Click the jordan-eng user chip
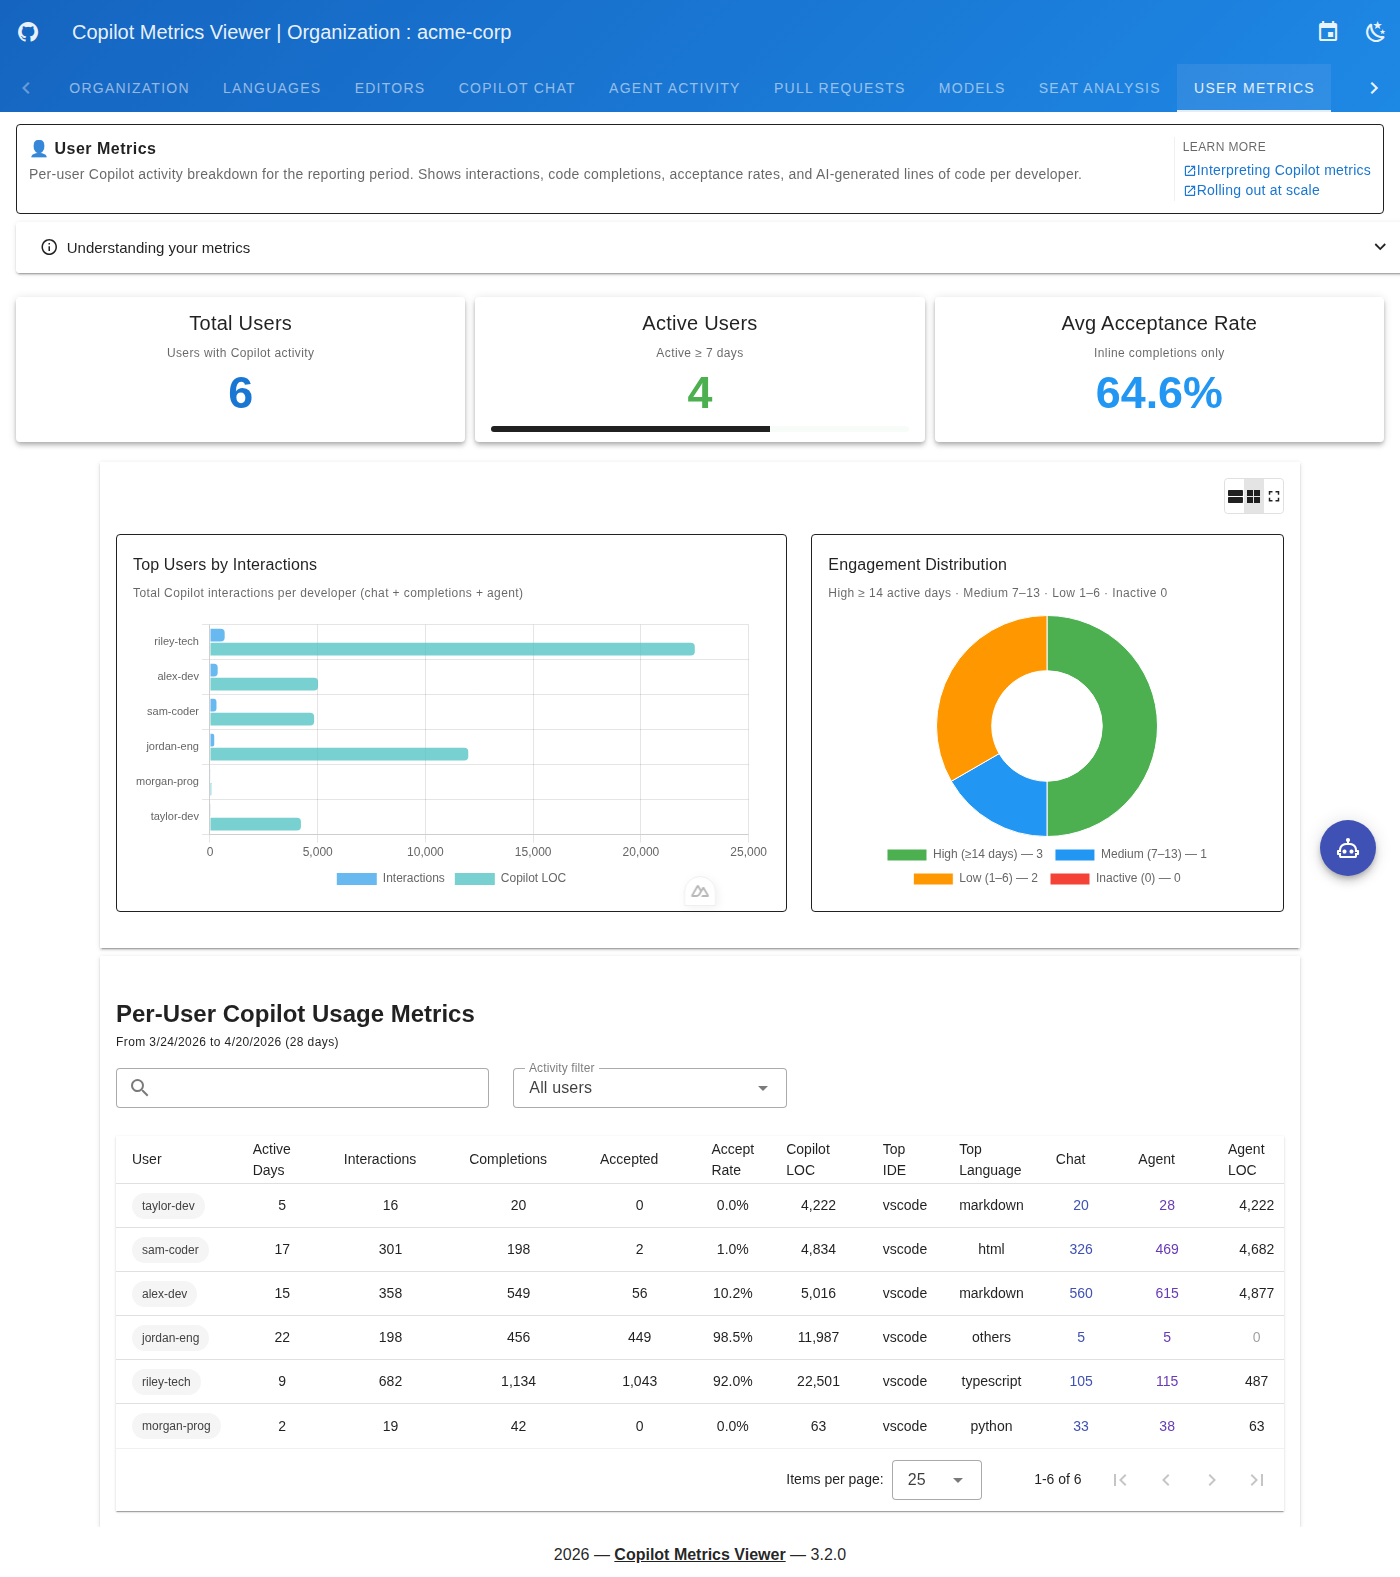1400x1577 pixels. click(x=170, y=1338)
